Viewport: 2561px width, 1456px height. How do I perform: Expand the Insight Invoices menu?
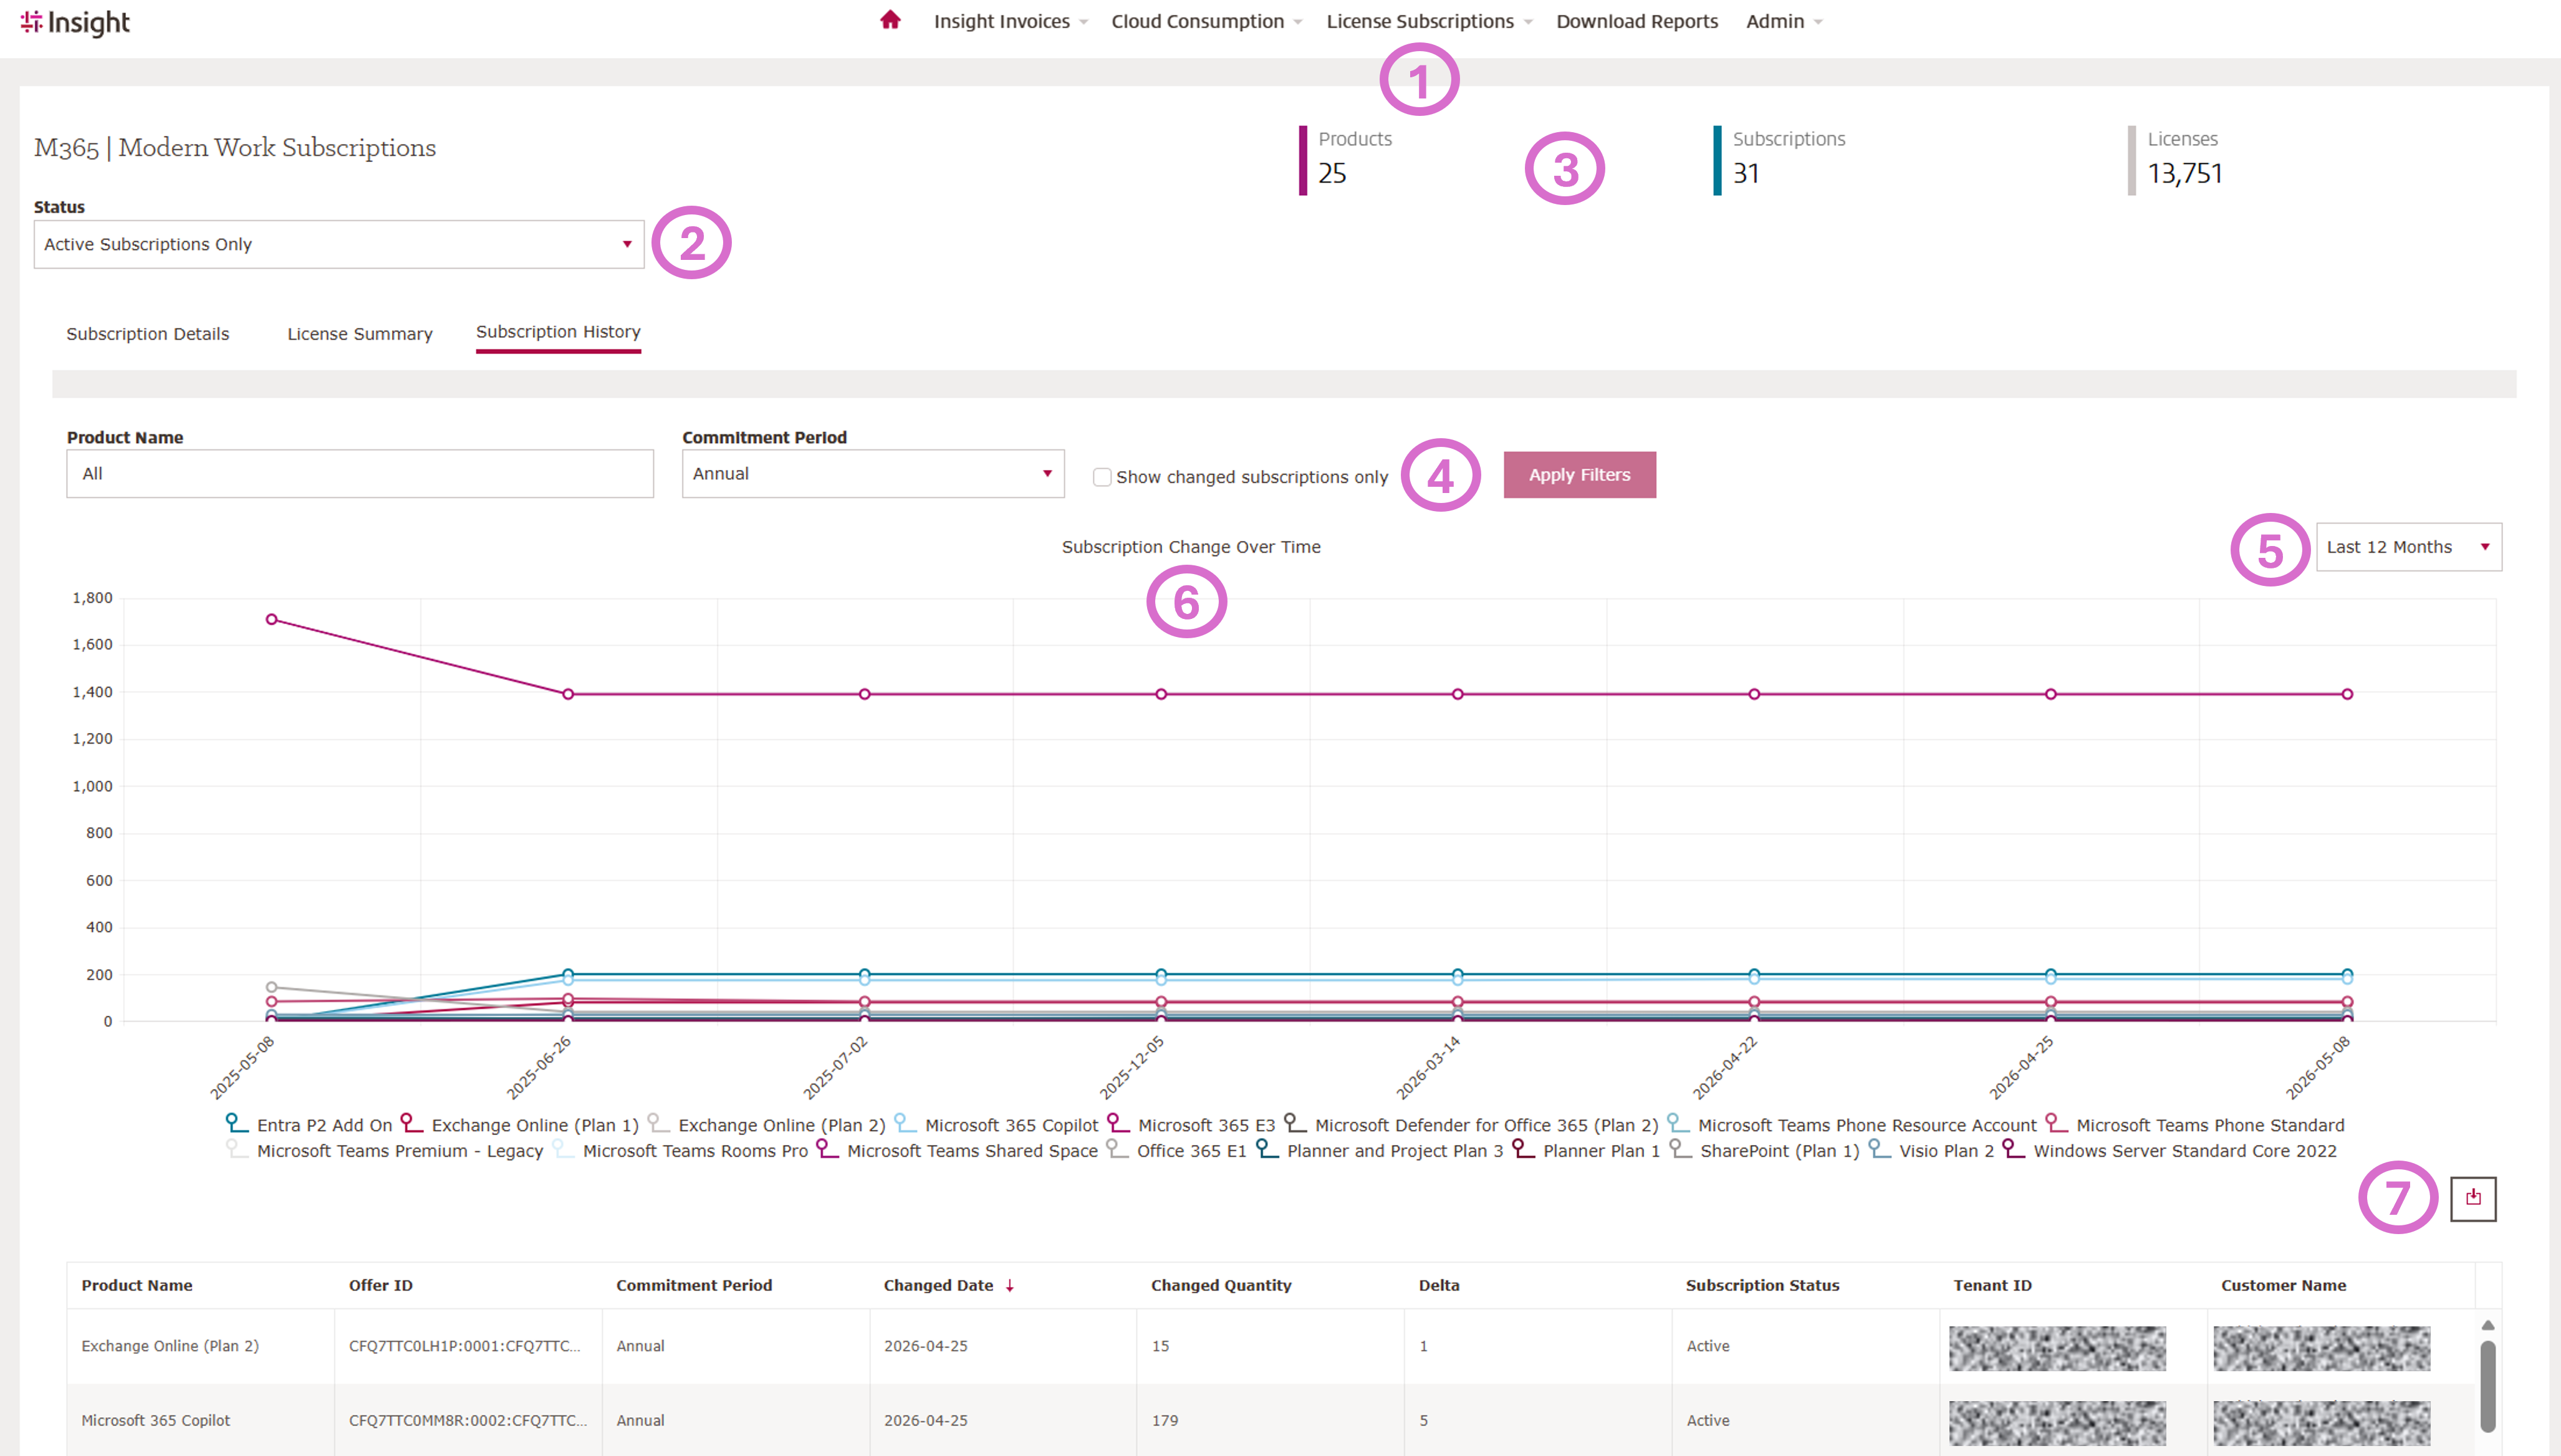(1010, 21)
